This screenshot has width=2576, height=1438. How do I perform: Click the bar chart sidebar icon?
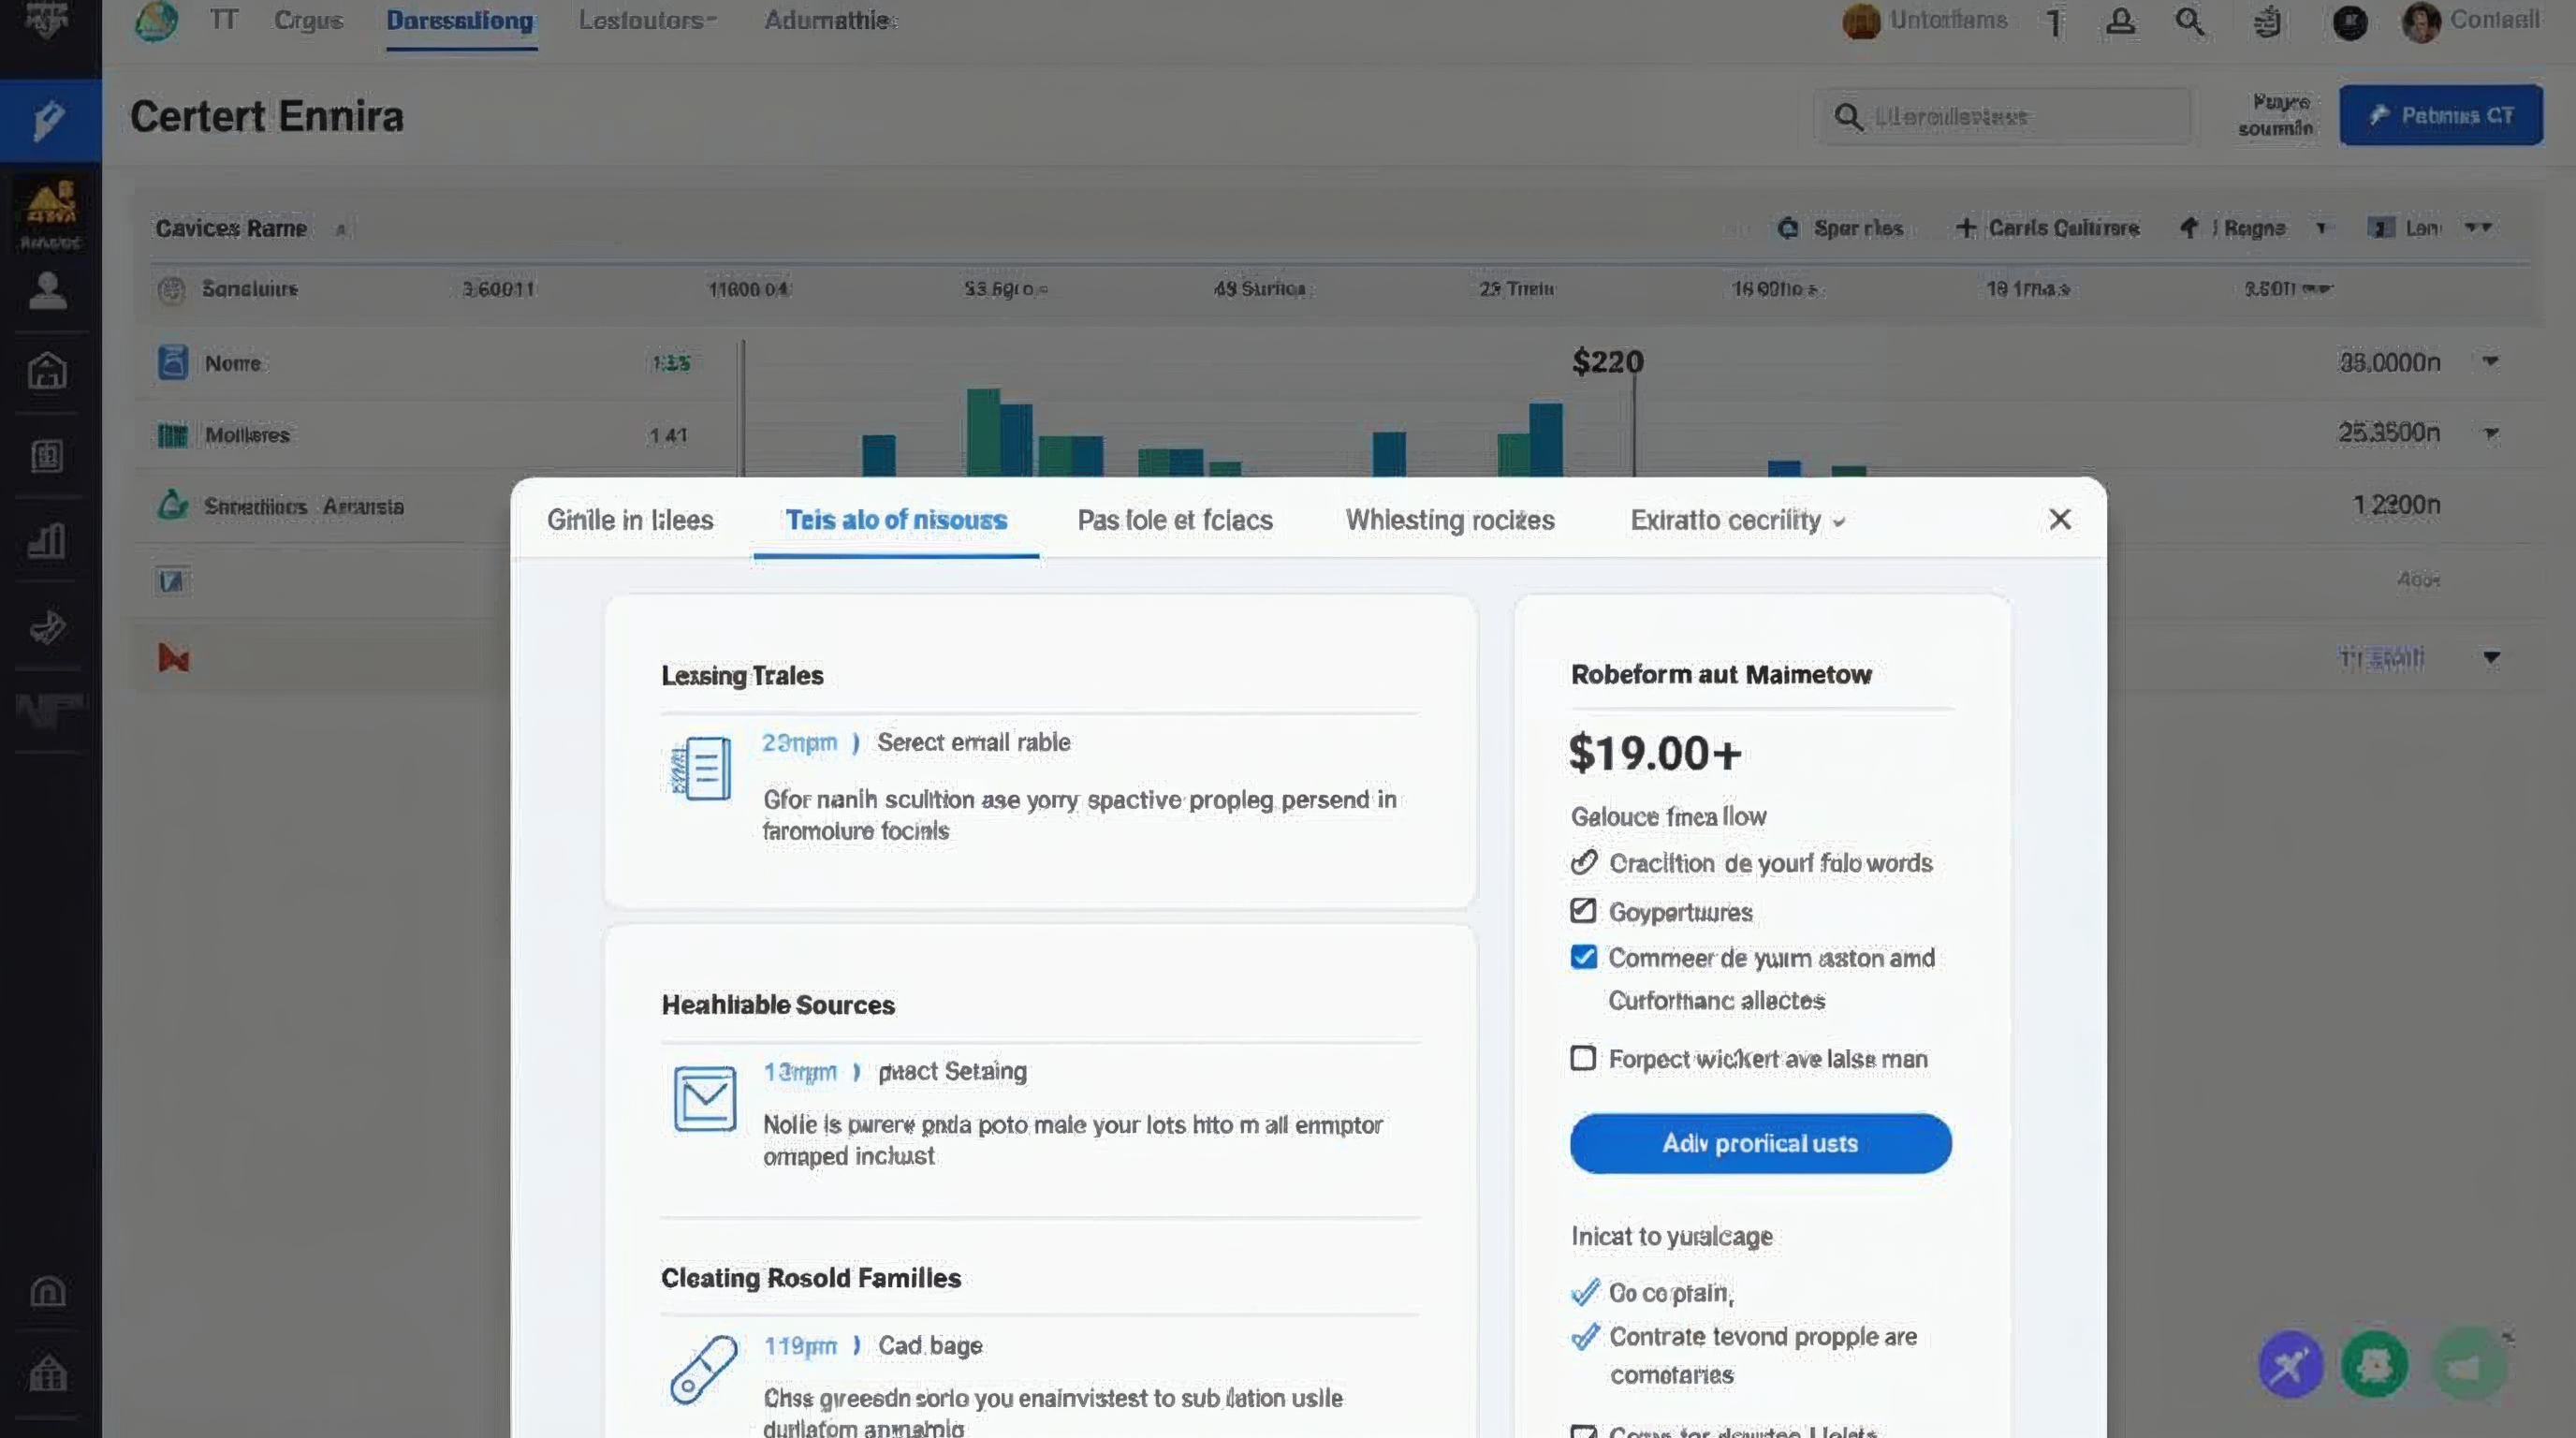[x=47, y=541]
